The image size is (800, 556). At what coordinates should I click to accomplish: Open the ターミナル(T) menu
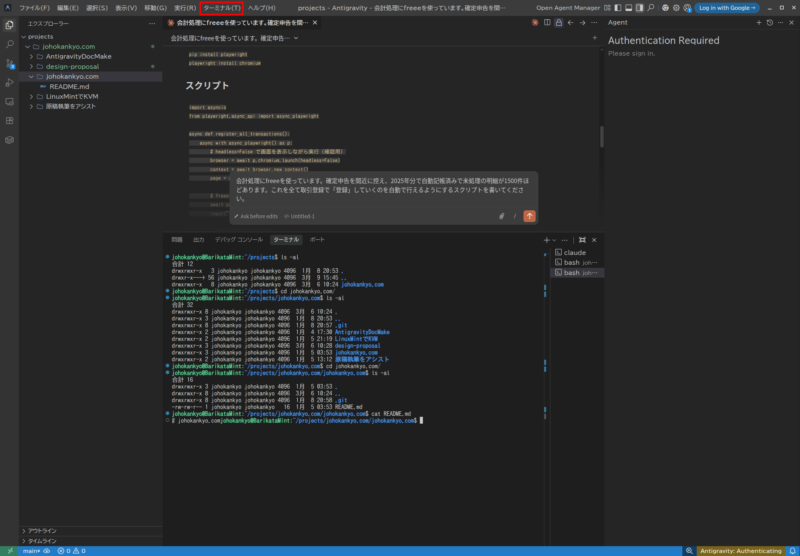(x=222, y=7)
